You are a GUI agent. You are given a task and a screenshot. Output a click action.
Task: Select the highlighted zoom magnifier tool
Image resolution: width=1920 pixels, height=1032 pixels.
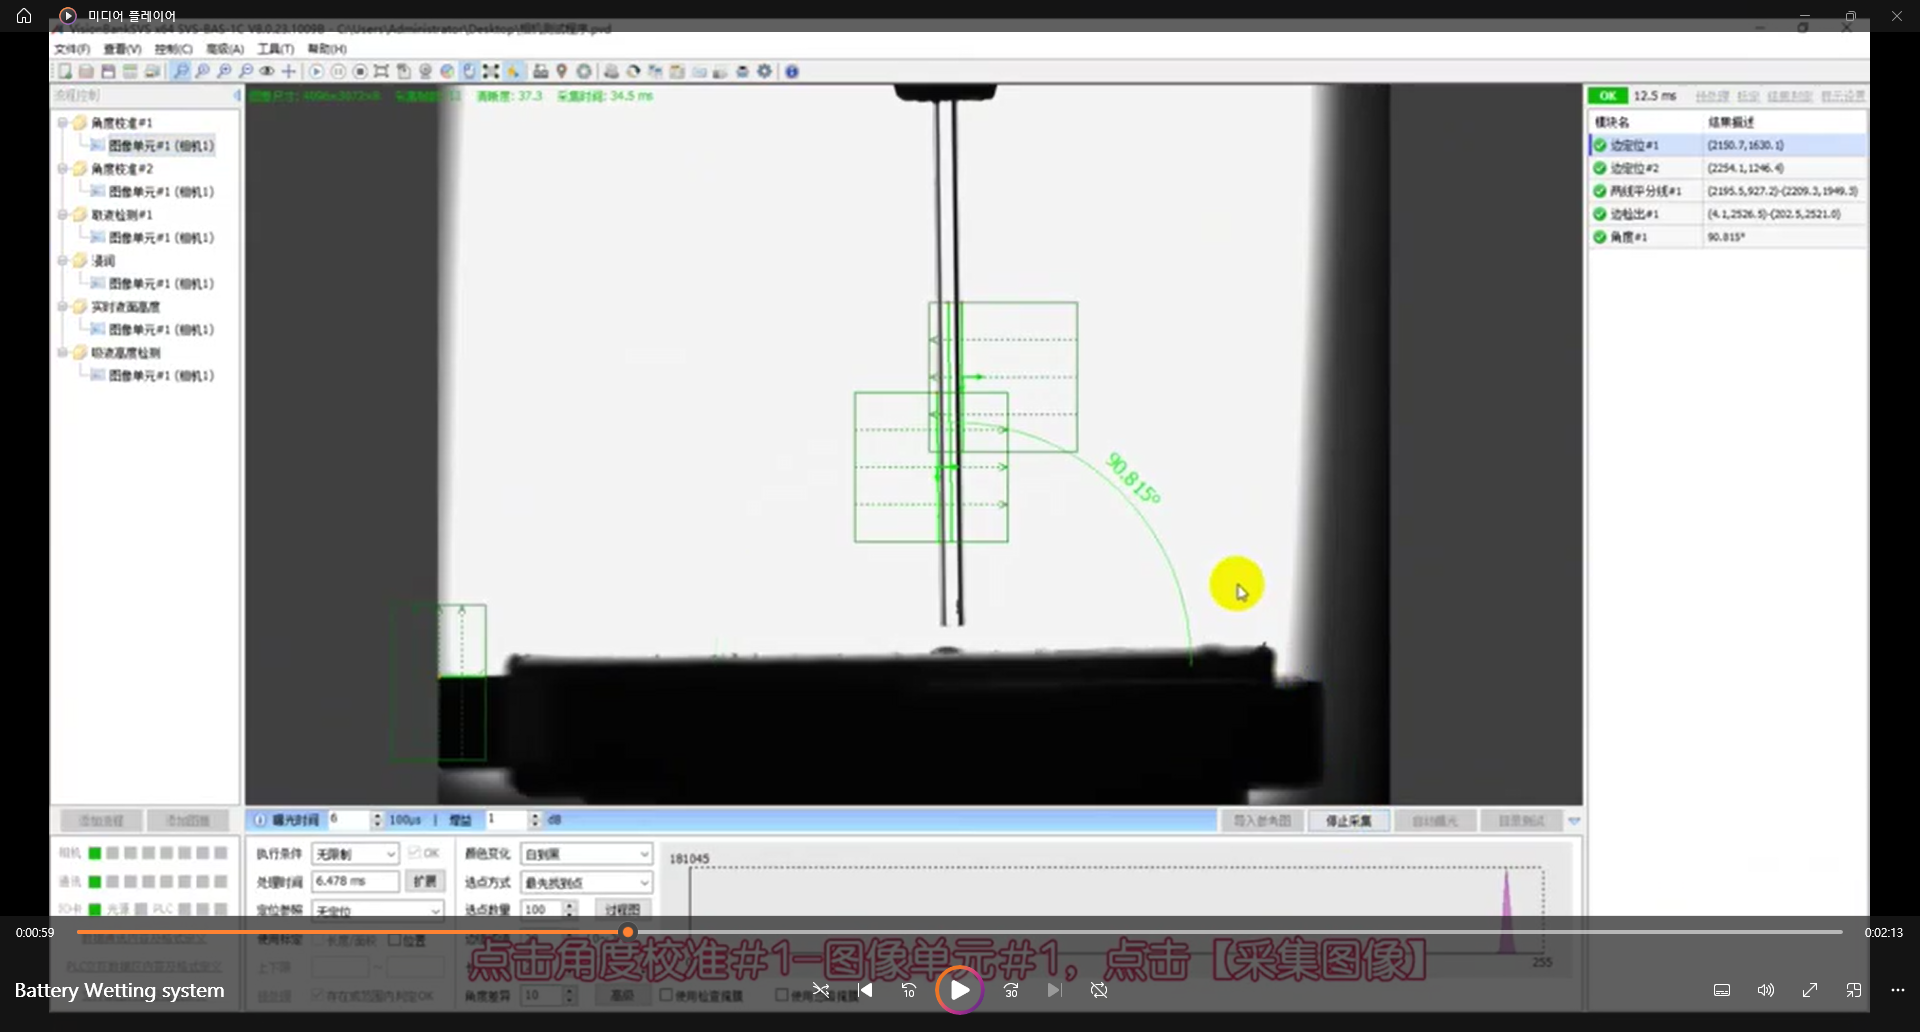click(x=181, y=71)
